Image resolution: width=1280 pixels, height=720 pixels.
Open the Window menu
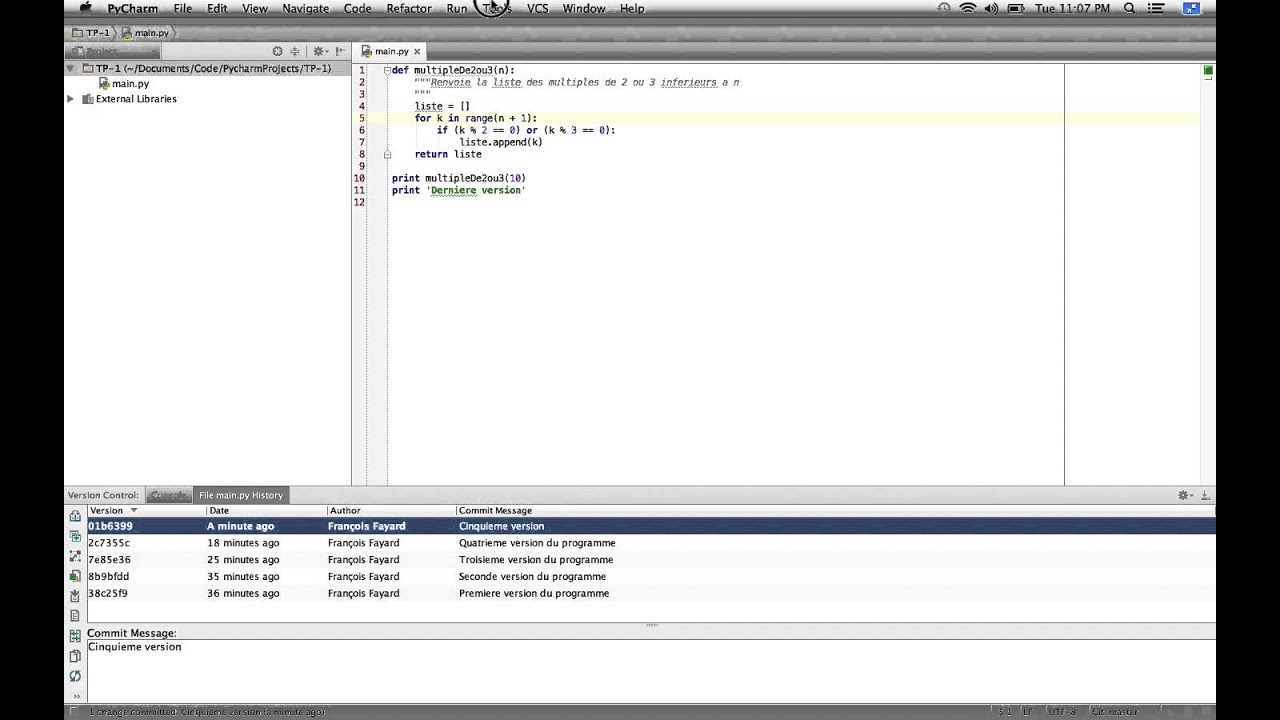pyautogui.click(x=584, y=8)
